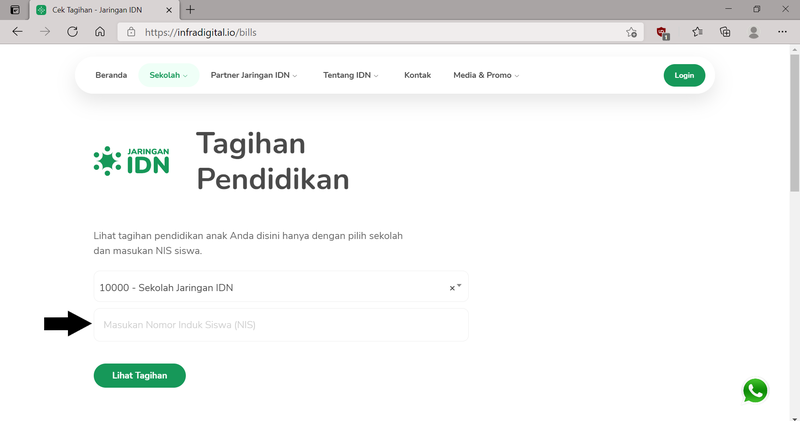This screenshot has height=421, width=800.
Task: Expand the Media & Promo menu
Action: [x=486, y=75]
